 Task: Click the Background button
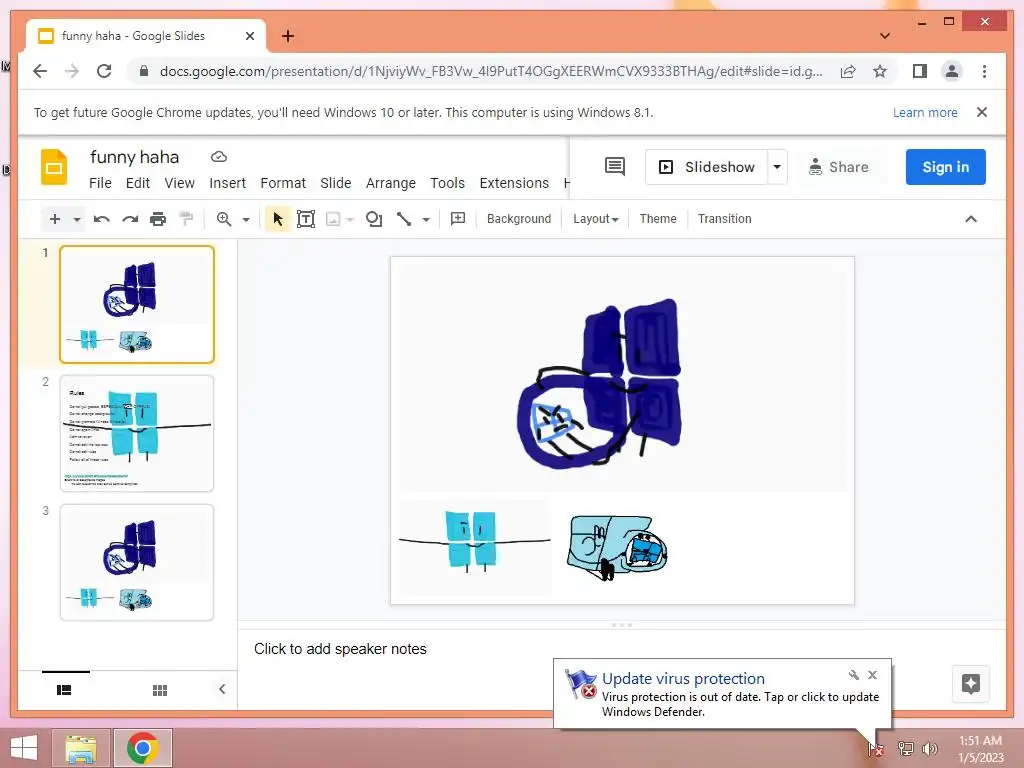click(519, 219)
